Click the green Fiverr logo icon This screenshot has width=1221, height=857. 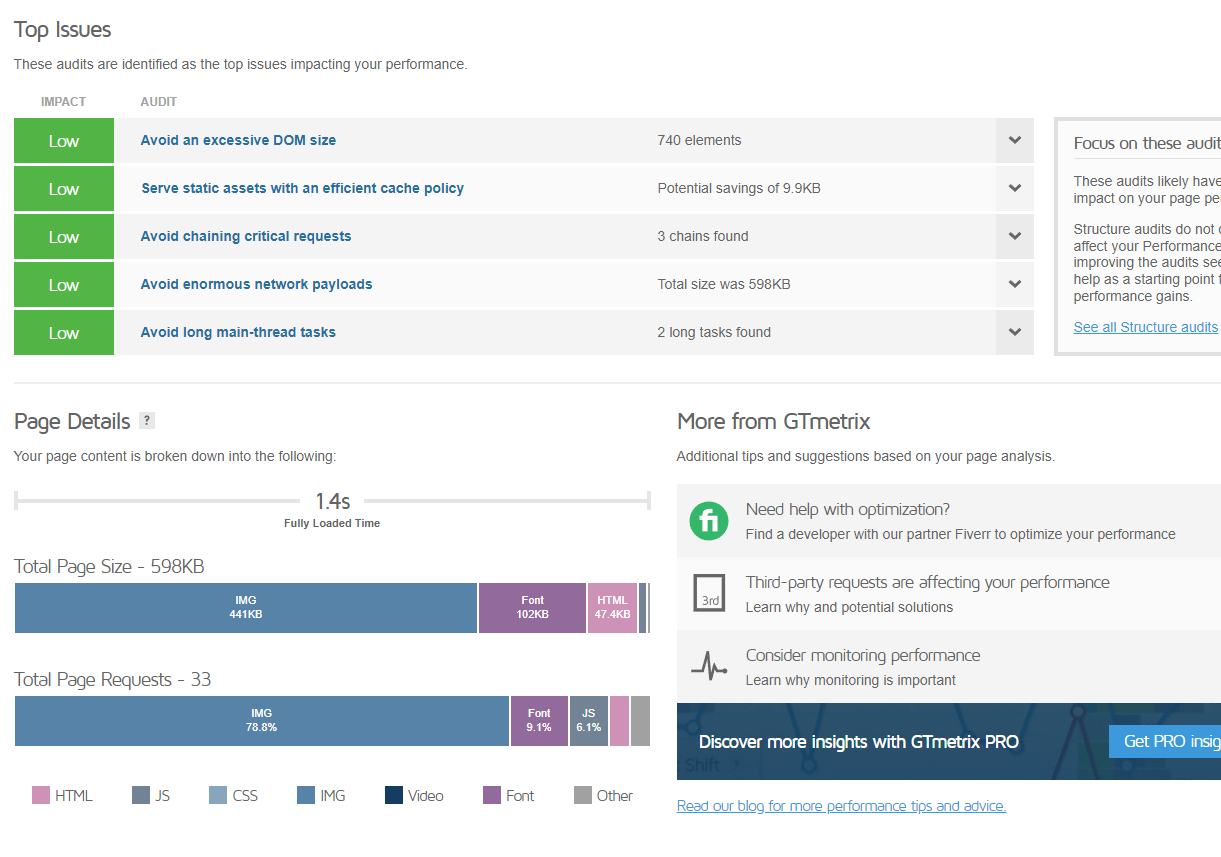pos(709,521)
